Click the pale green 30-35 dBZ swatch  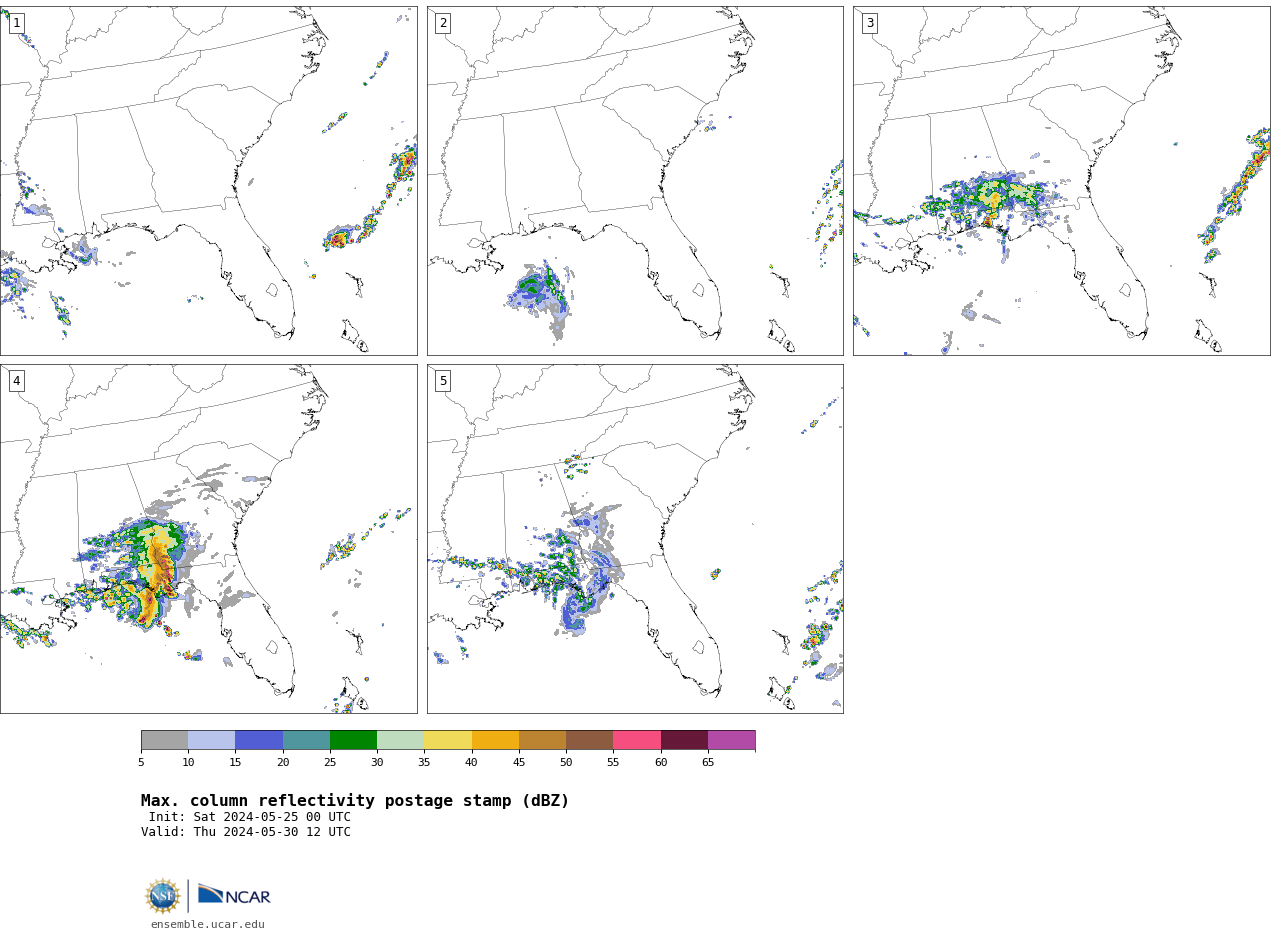pos(400,740)
